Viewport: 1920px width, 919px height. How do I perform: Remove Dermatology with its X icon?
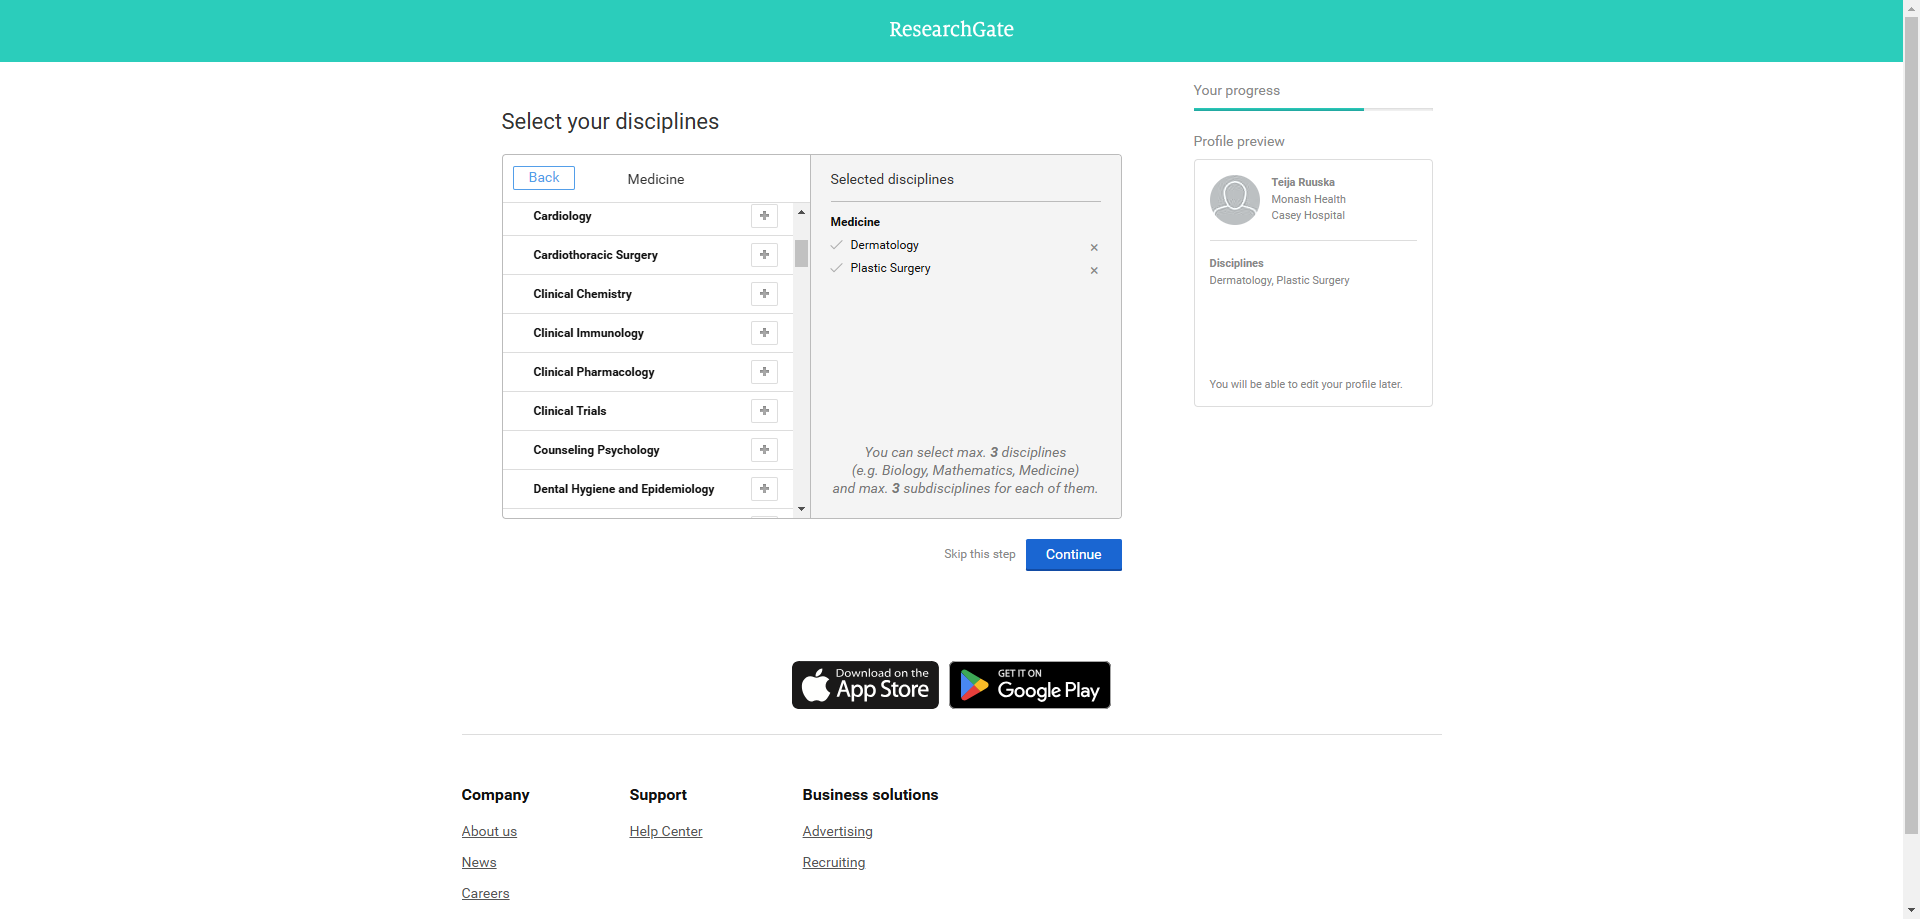click(x=1094, y=248)
